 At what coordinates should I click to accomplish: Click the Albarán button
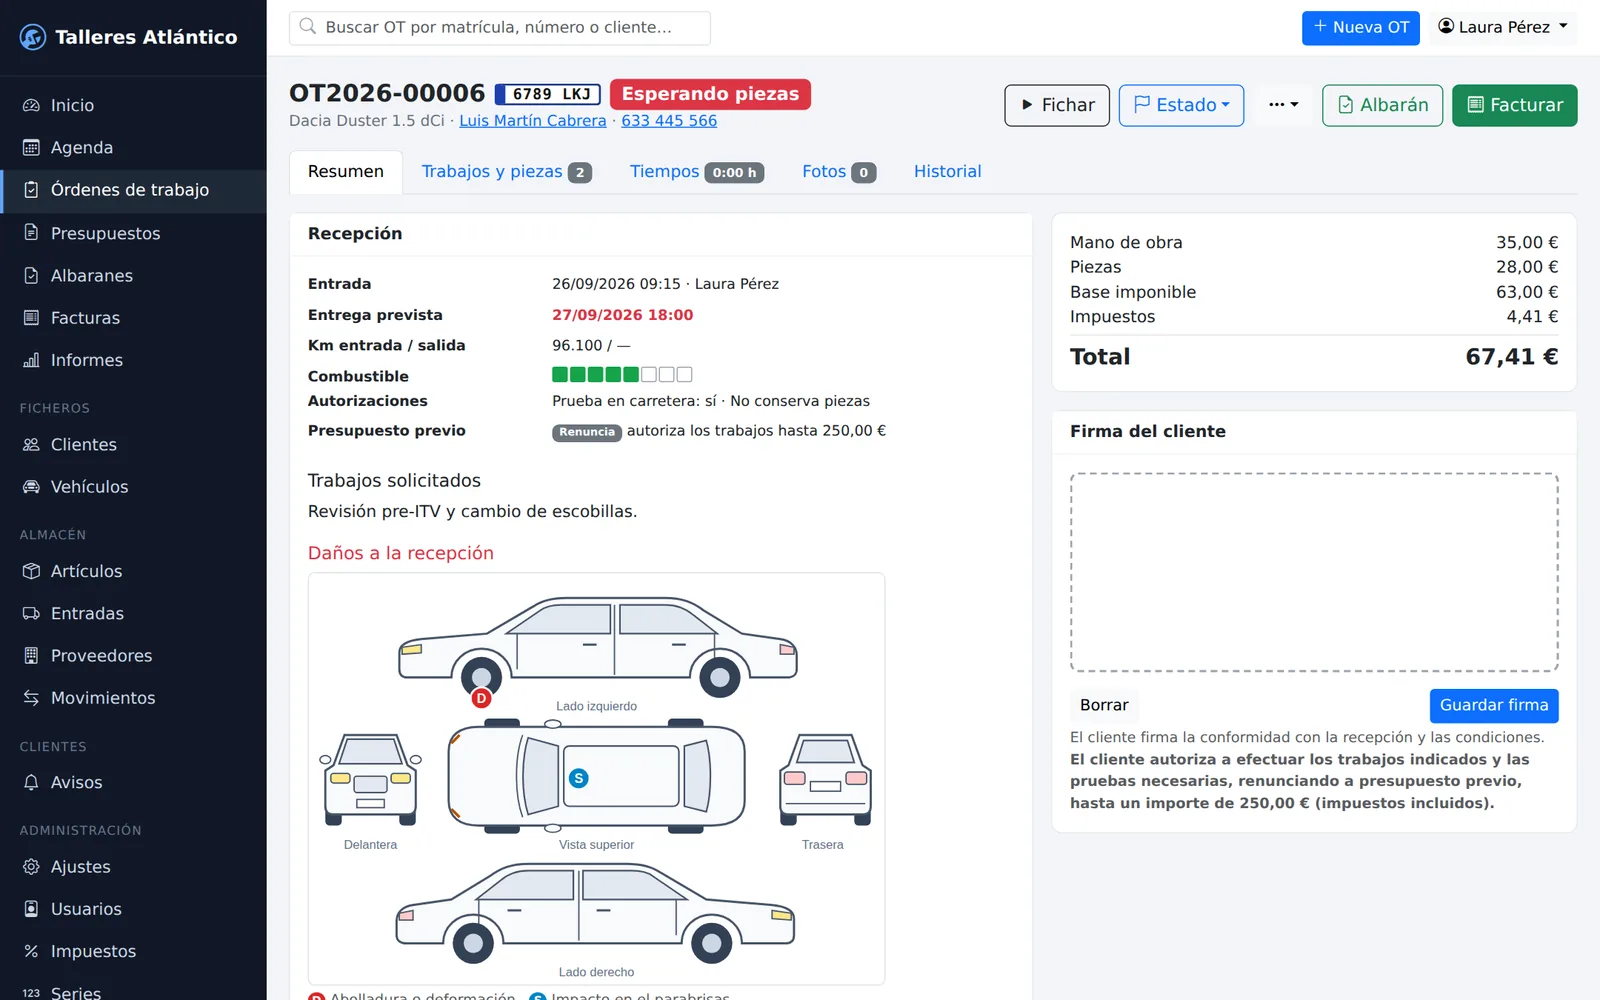pos(1382,105)
